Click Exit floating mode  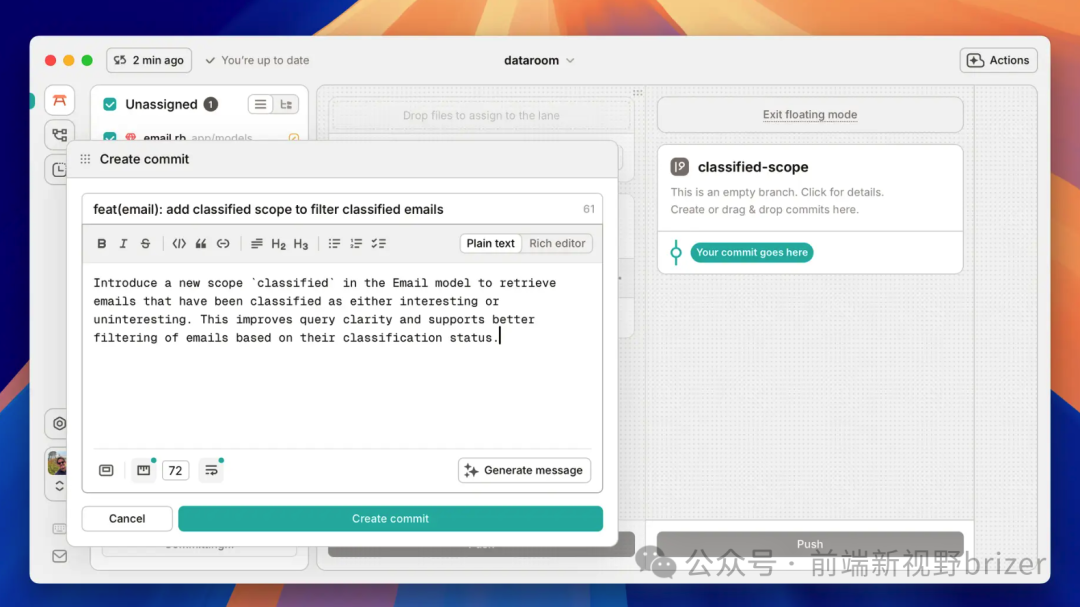coord(810,114)
